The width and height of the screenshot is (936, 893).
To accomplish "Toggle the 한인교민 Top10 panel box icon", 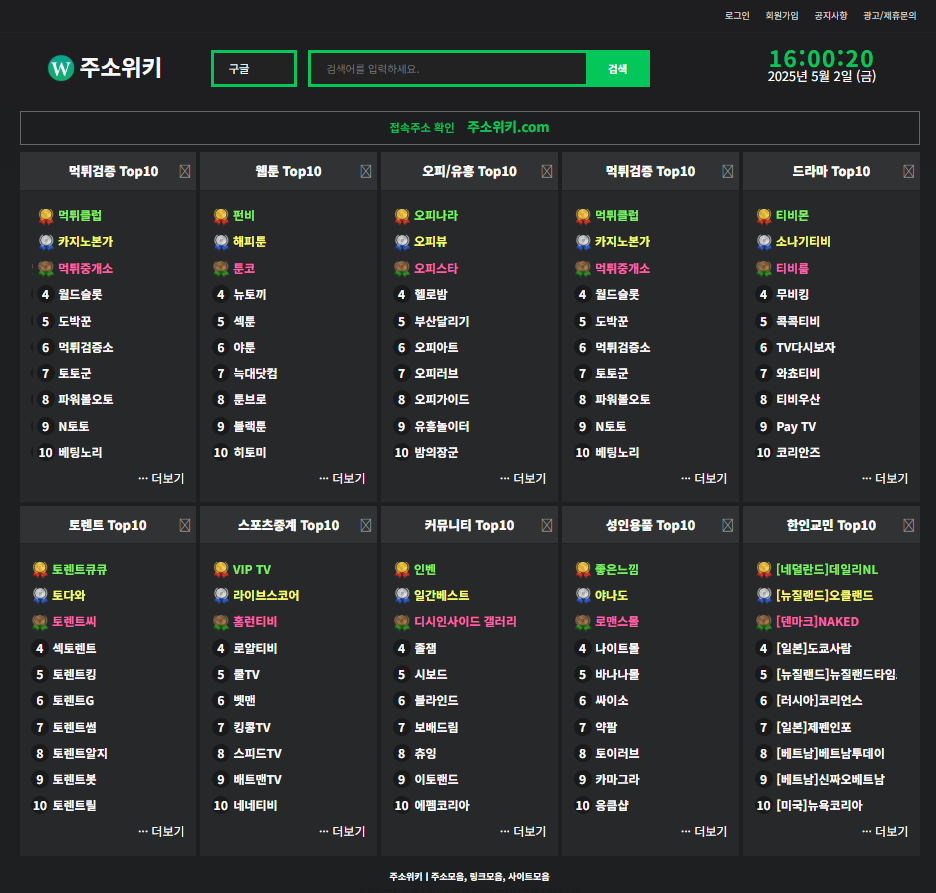I will coord(909,525).
